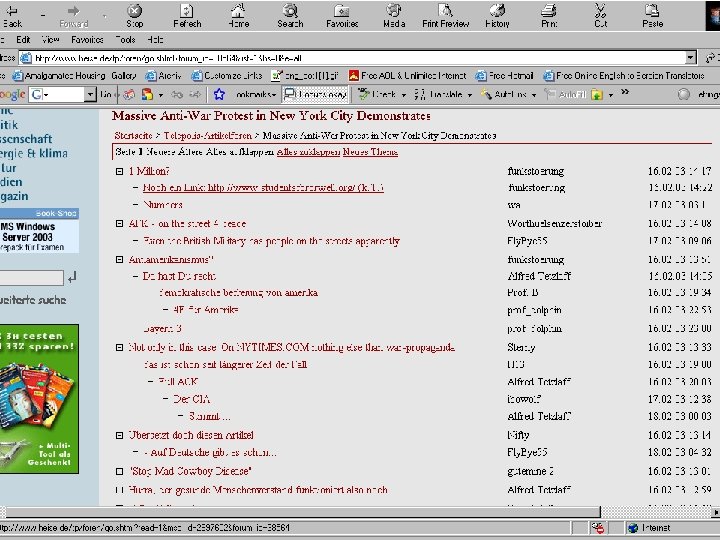Open the Edit menu

tap(23, 40)
